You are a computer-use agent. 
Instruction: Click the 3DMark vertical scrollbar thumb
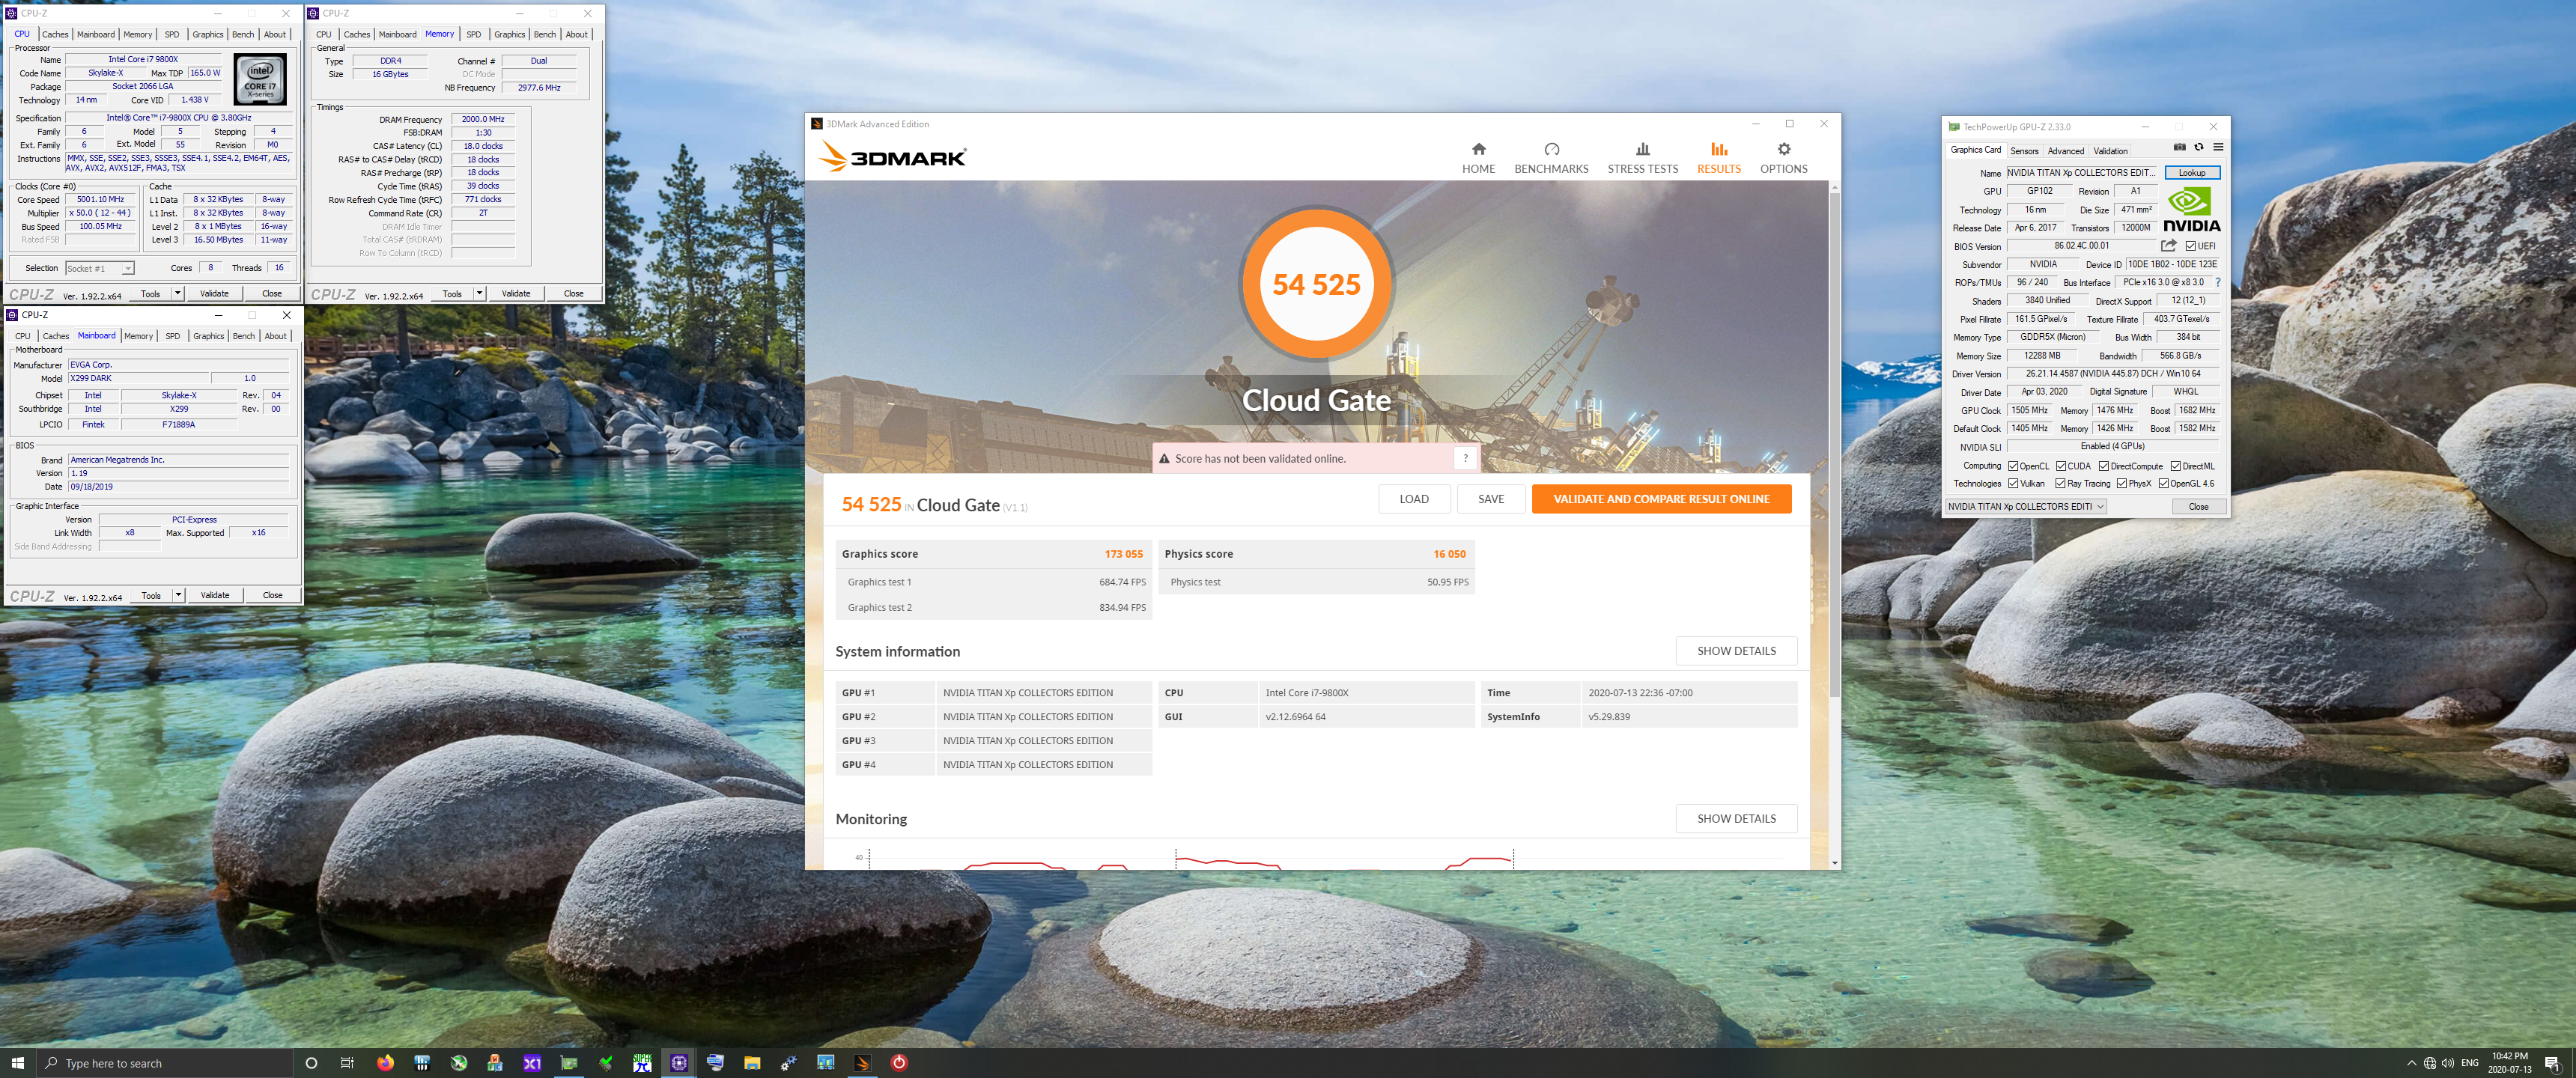tap(1834, 445)
